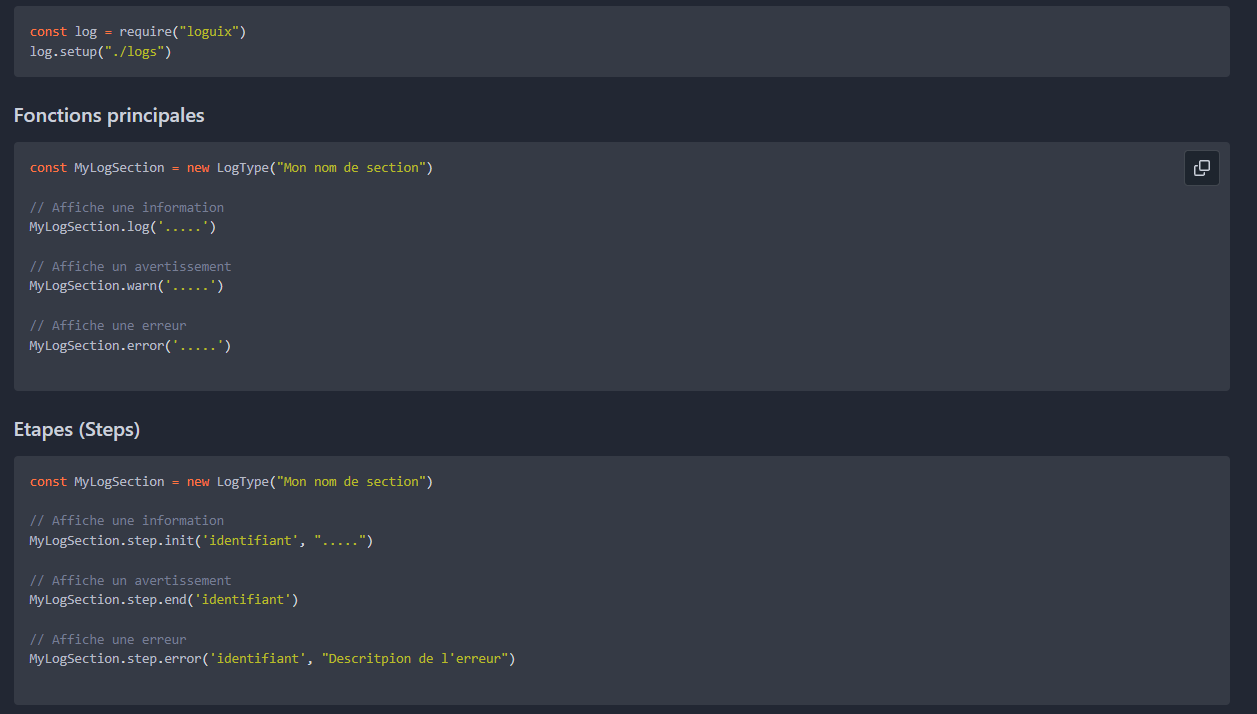Click the "Affiche une erreur" comment above step.error
Screen dimensions: 1257x714
(108, 640)
